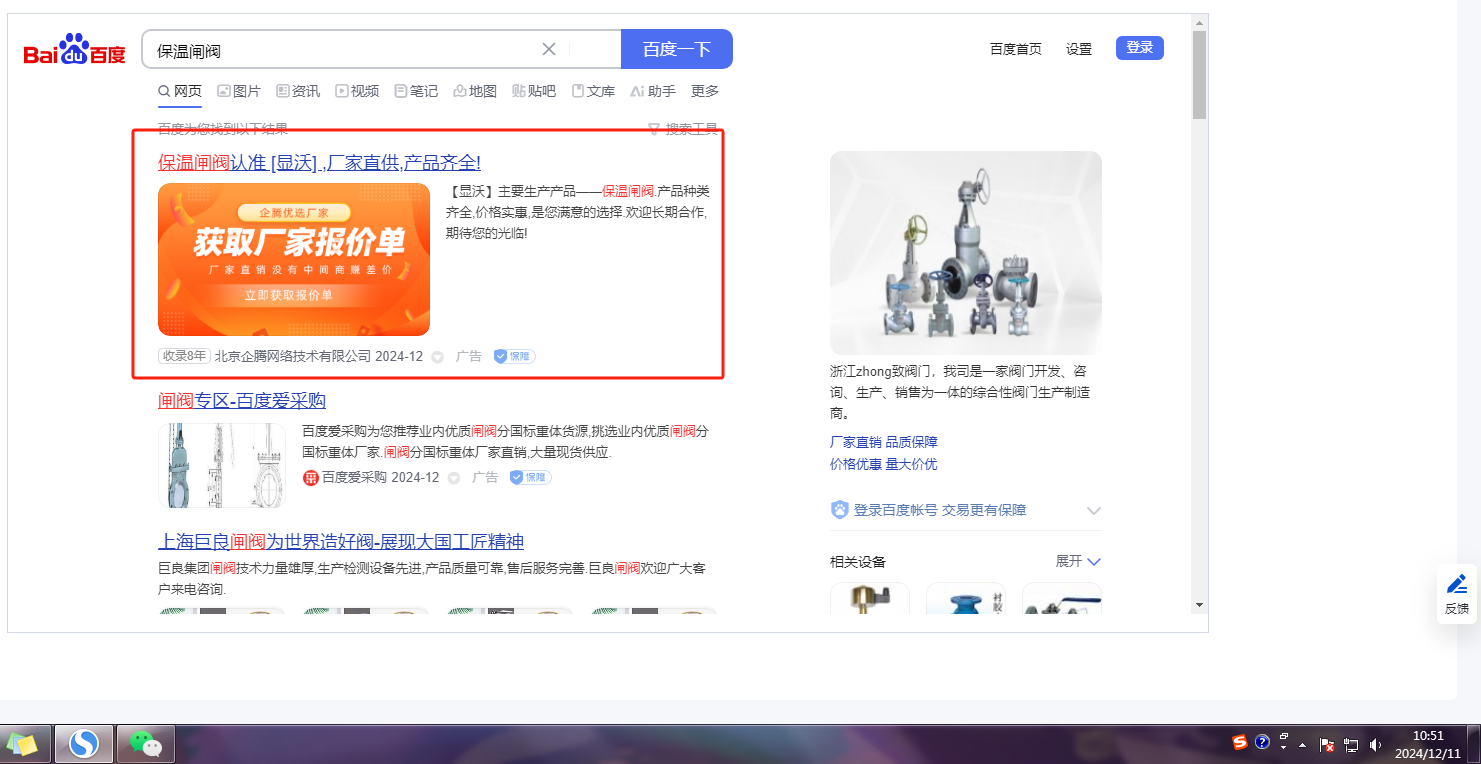Screen dimensions: 1481x764
Task: Switch to the 视频 tab
Action: pyautogui.click(x=357, y=91)
